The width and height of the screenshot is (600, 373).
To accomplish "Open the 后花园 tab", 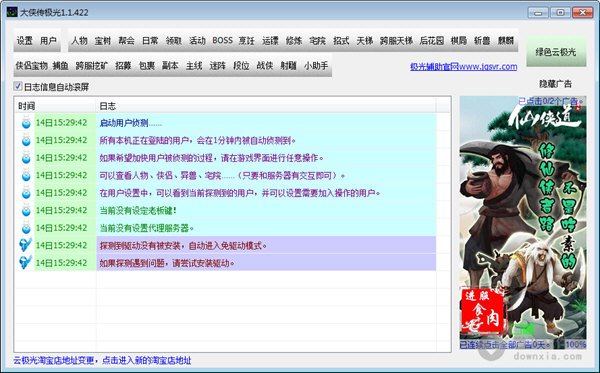I will click(432, 41).
